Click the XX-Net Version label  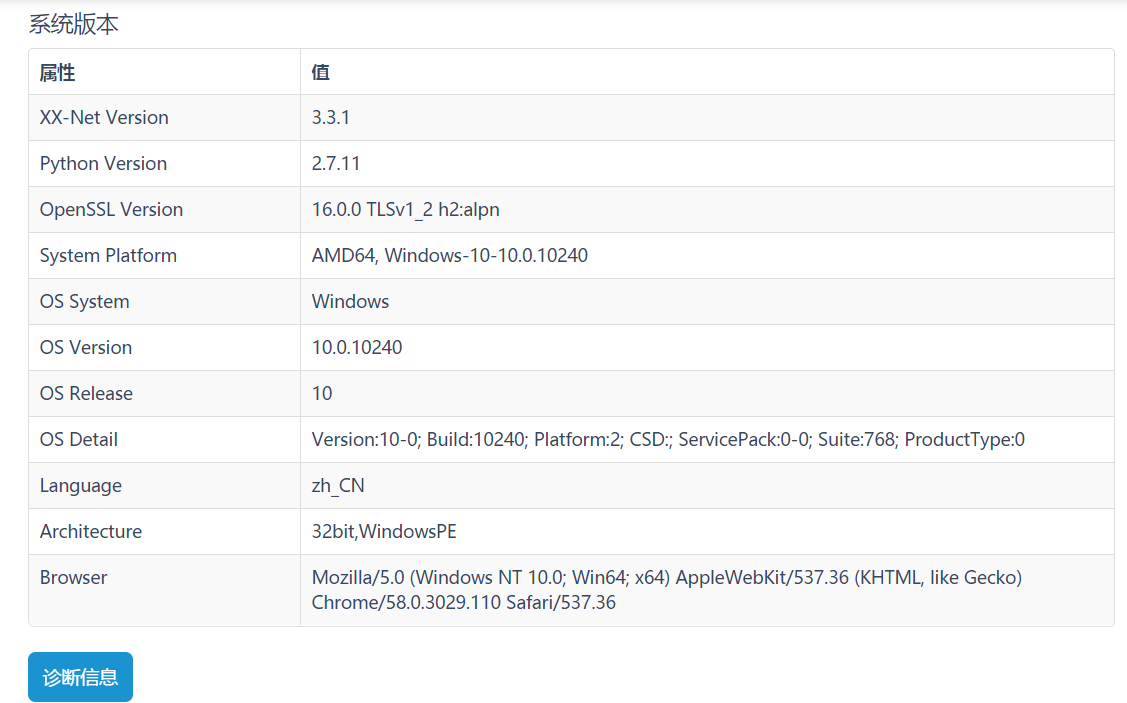coord(104,117)
